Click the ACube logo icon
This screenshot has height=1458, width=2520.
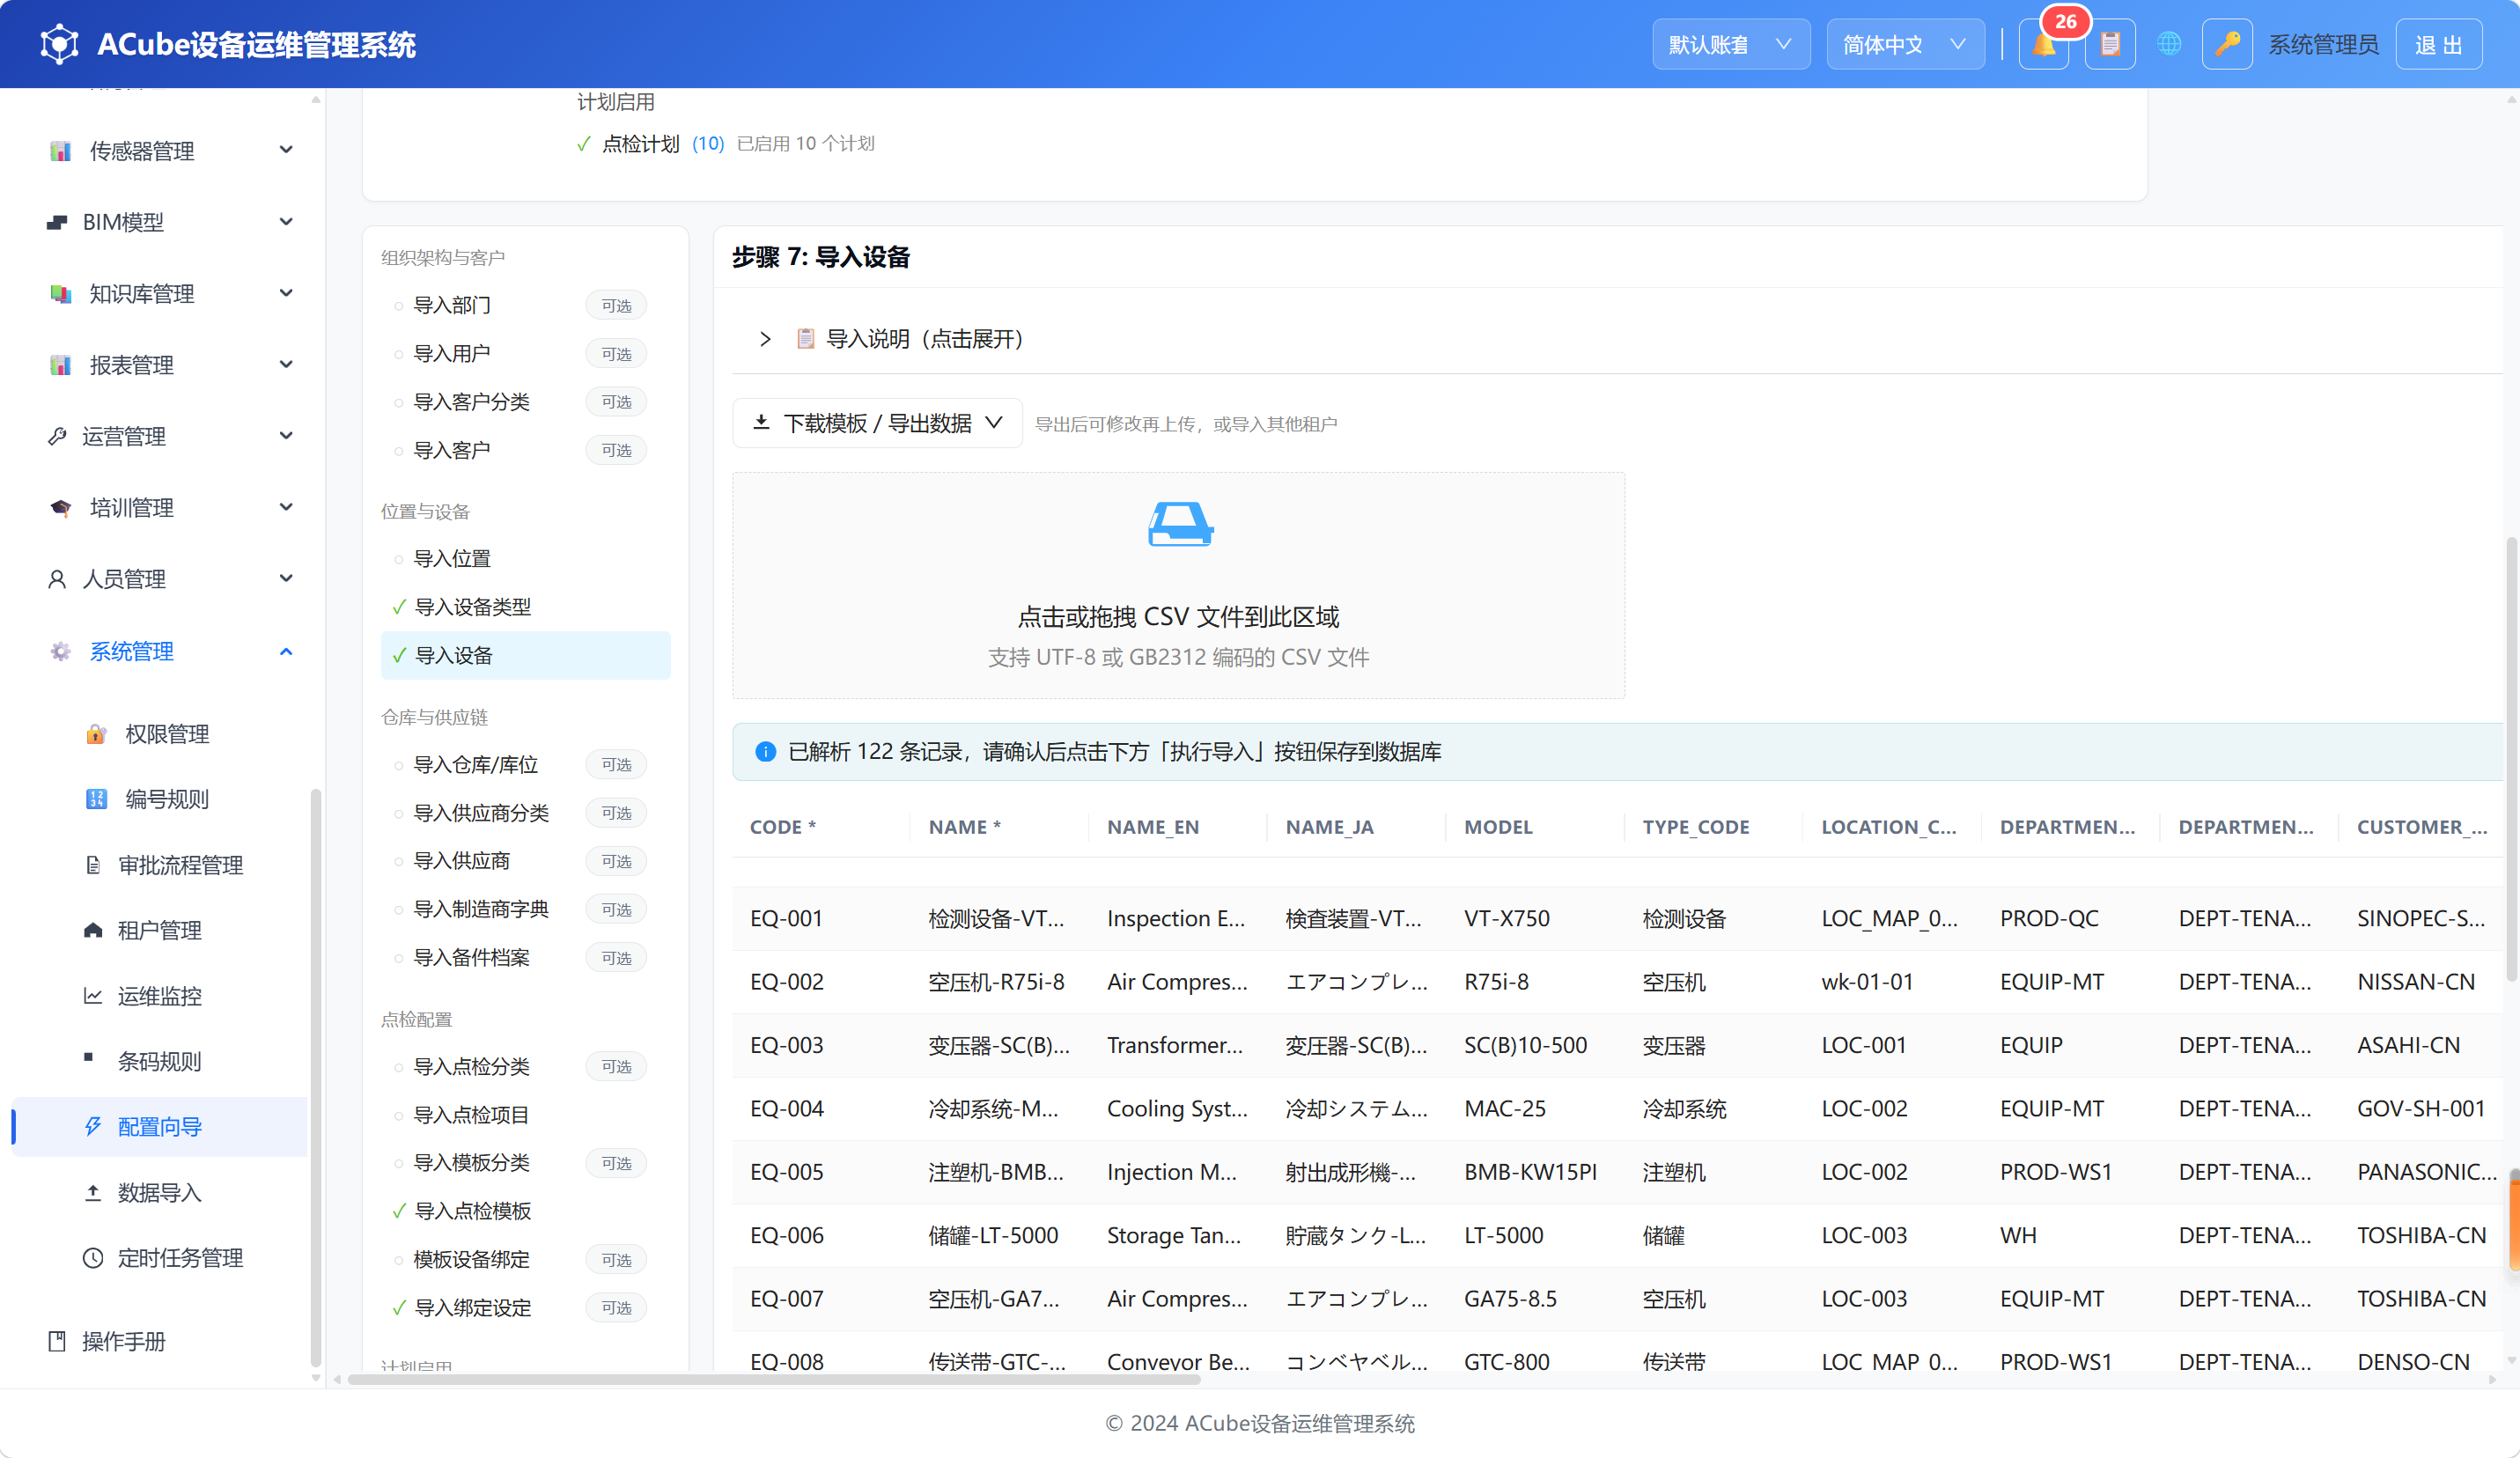[x=59, y=44]
